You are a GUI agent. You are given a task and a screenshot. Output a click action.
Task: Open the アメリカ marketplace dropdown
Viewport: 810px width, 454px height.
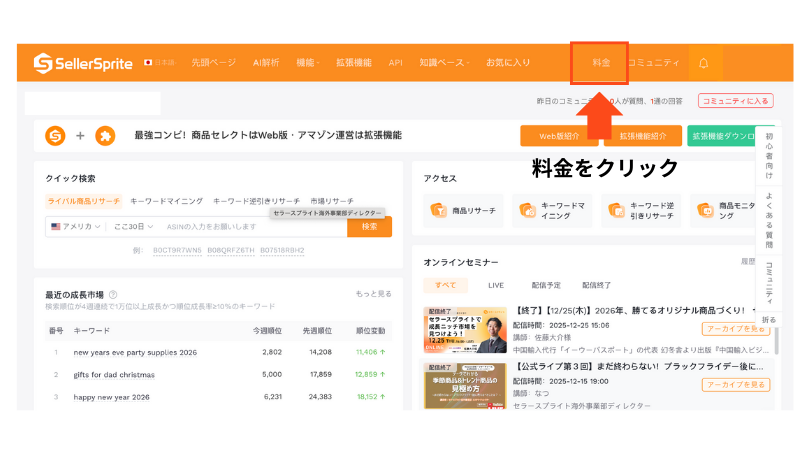(x=76, y=227)
